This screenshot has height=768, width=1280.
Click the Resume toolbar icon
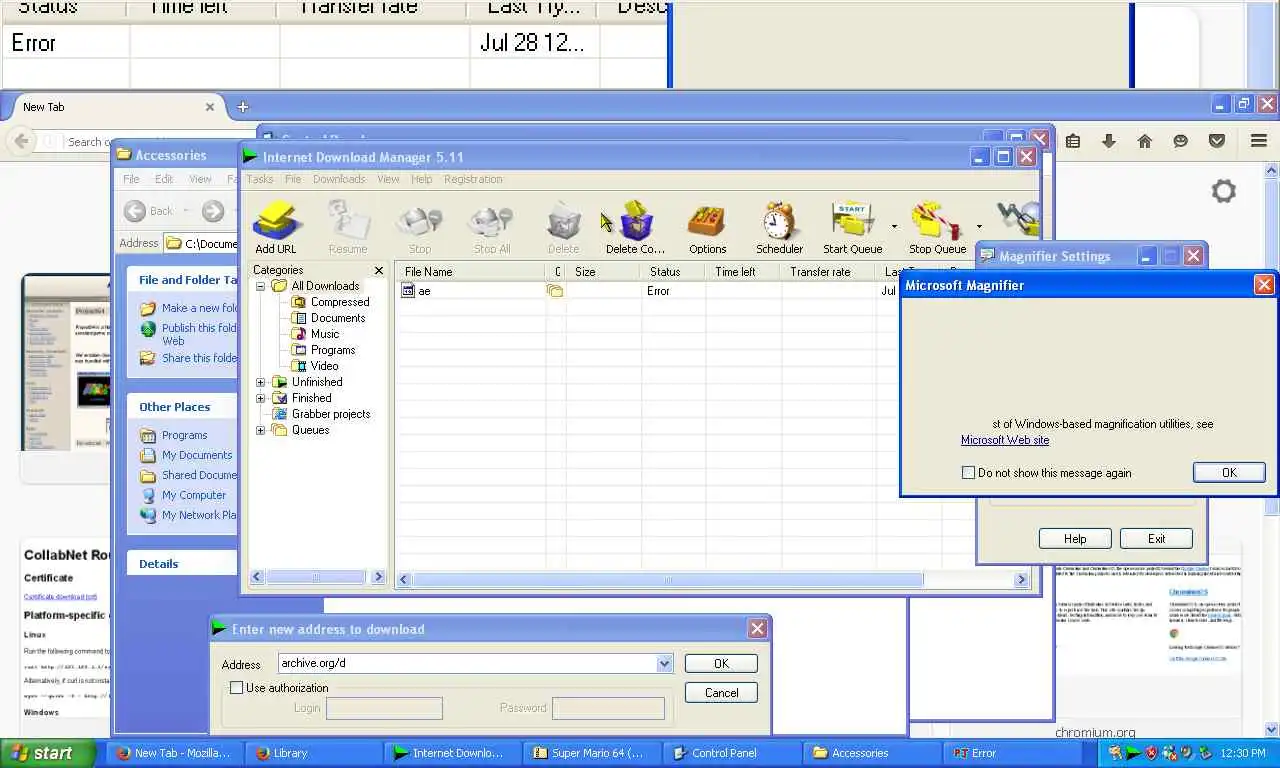point(348,226)
